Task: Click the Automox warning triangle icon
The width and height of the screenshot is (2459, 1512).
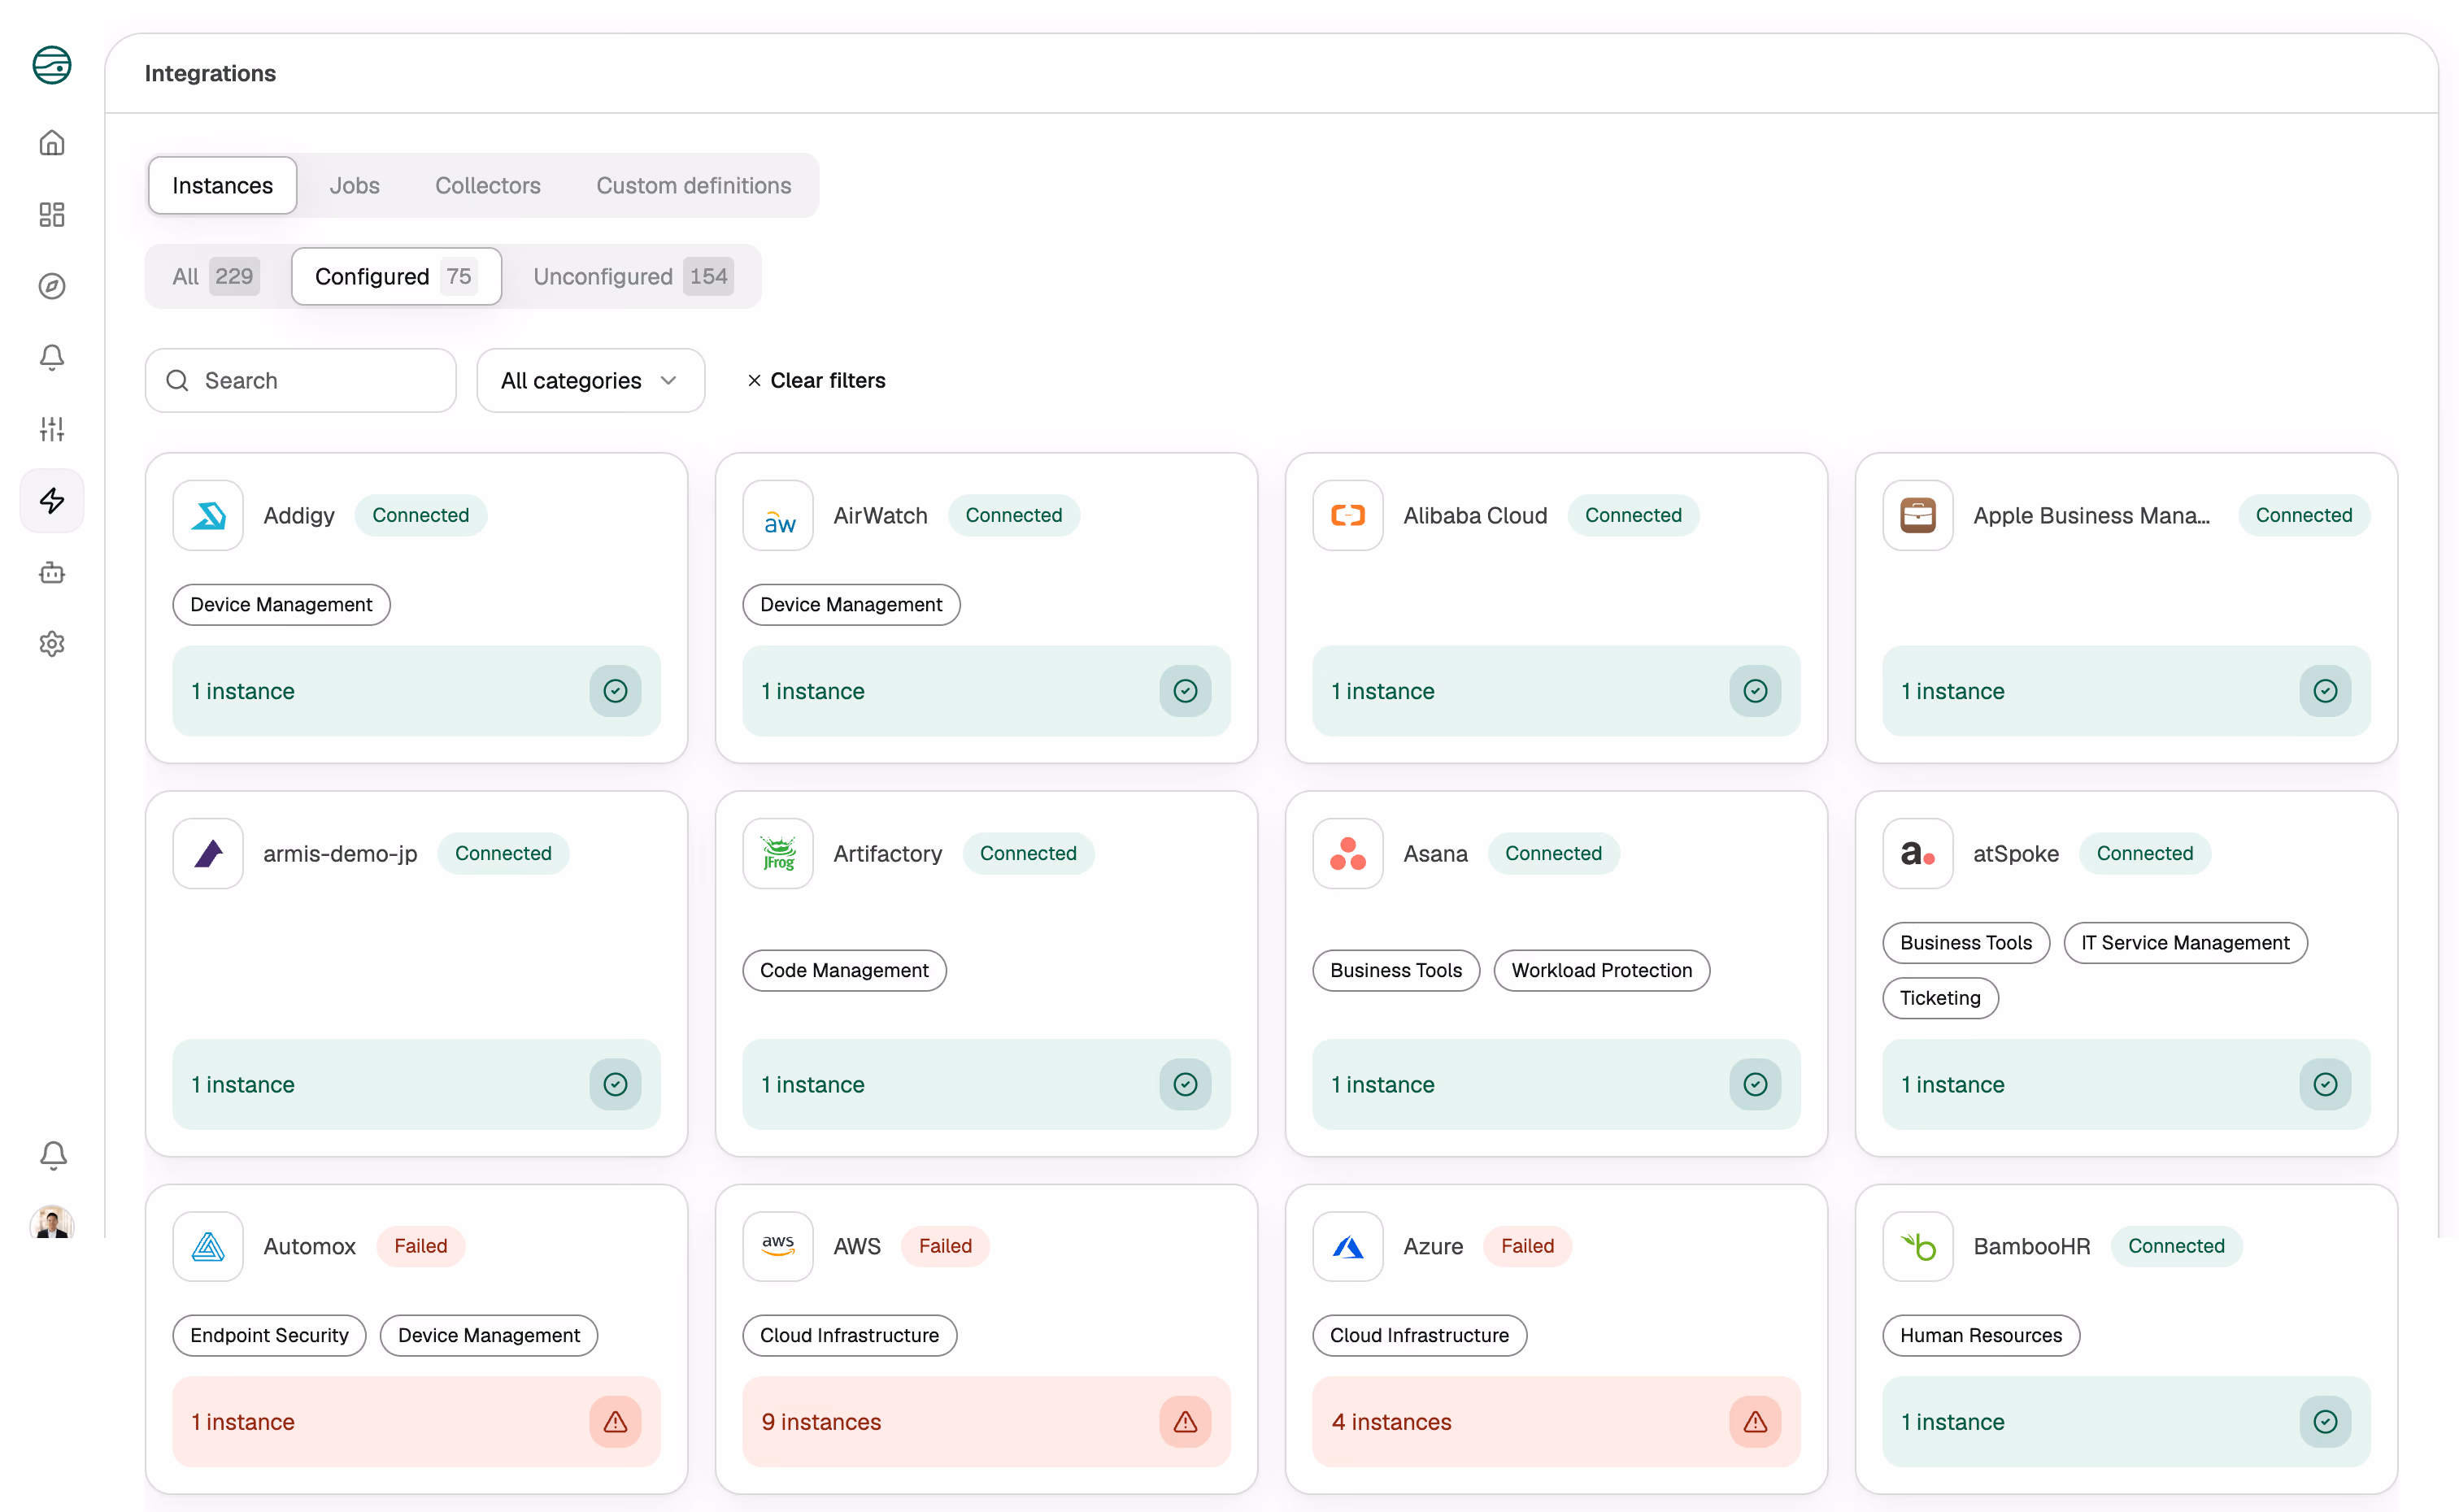Action: 615,1421
